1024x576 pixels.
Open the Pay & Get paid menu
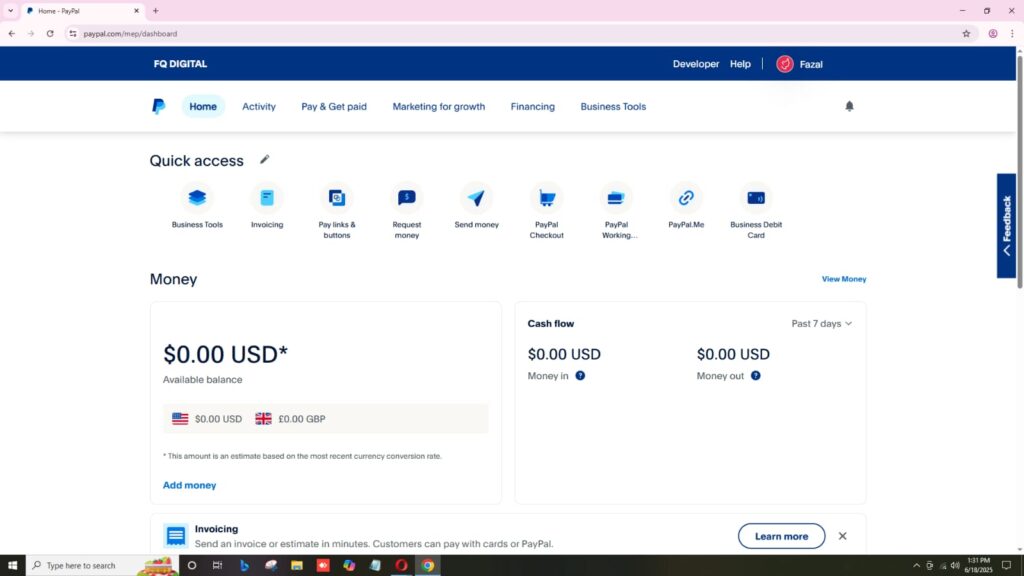pyautogui.click(x=334, y=107)
